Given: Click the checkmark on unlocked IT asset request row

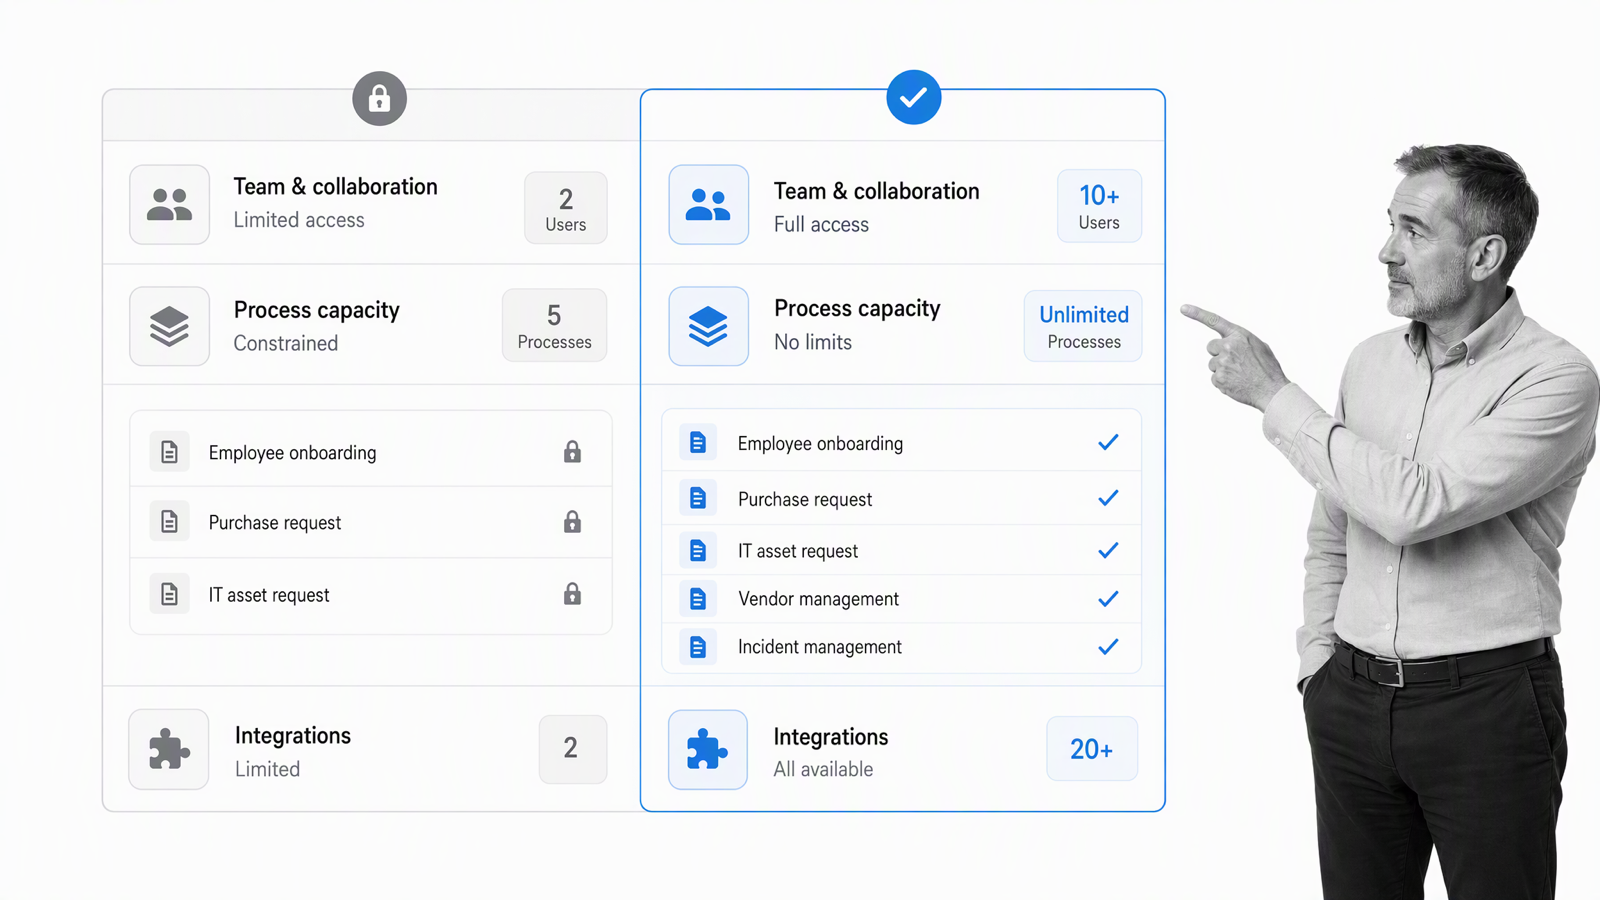Looking at the screenshot, I should coord(1108,550).
